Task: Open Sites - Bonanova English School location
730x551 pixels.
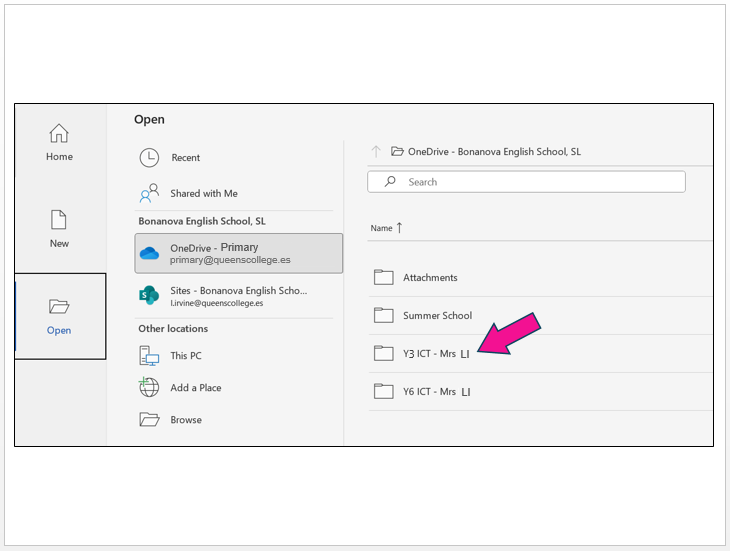Action: point(238,296)
